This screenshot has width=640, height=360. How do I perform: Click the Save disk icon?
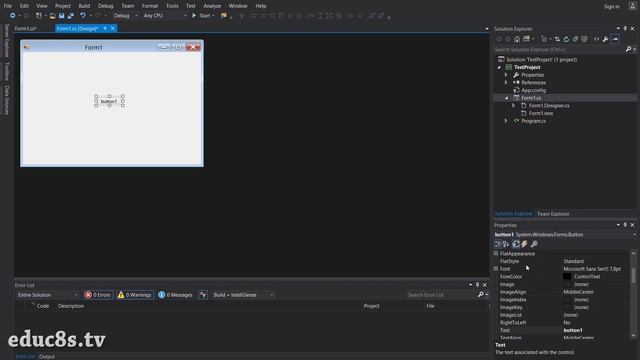coord(61,16)
